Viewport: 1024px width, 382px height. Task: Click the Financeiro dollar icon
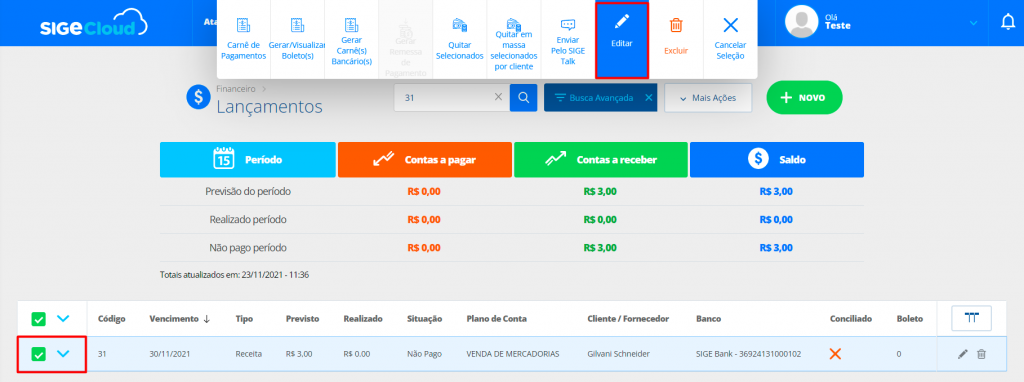(x=198, y=97)
